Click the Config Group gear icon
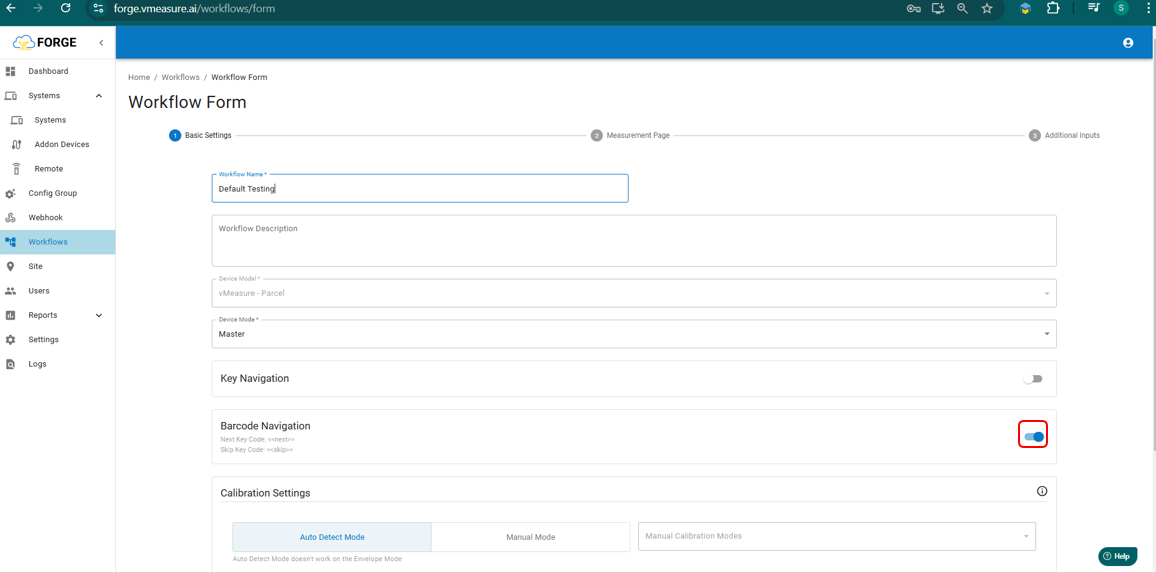 coord(10,193)
